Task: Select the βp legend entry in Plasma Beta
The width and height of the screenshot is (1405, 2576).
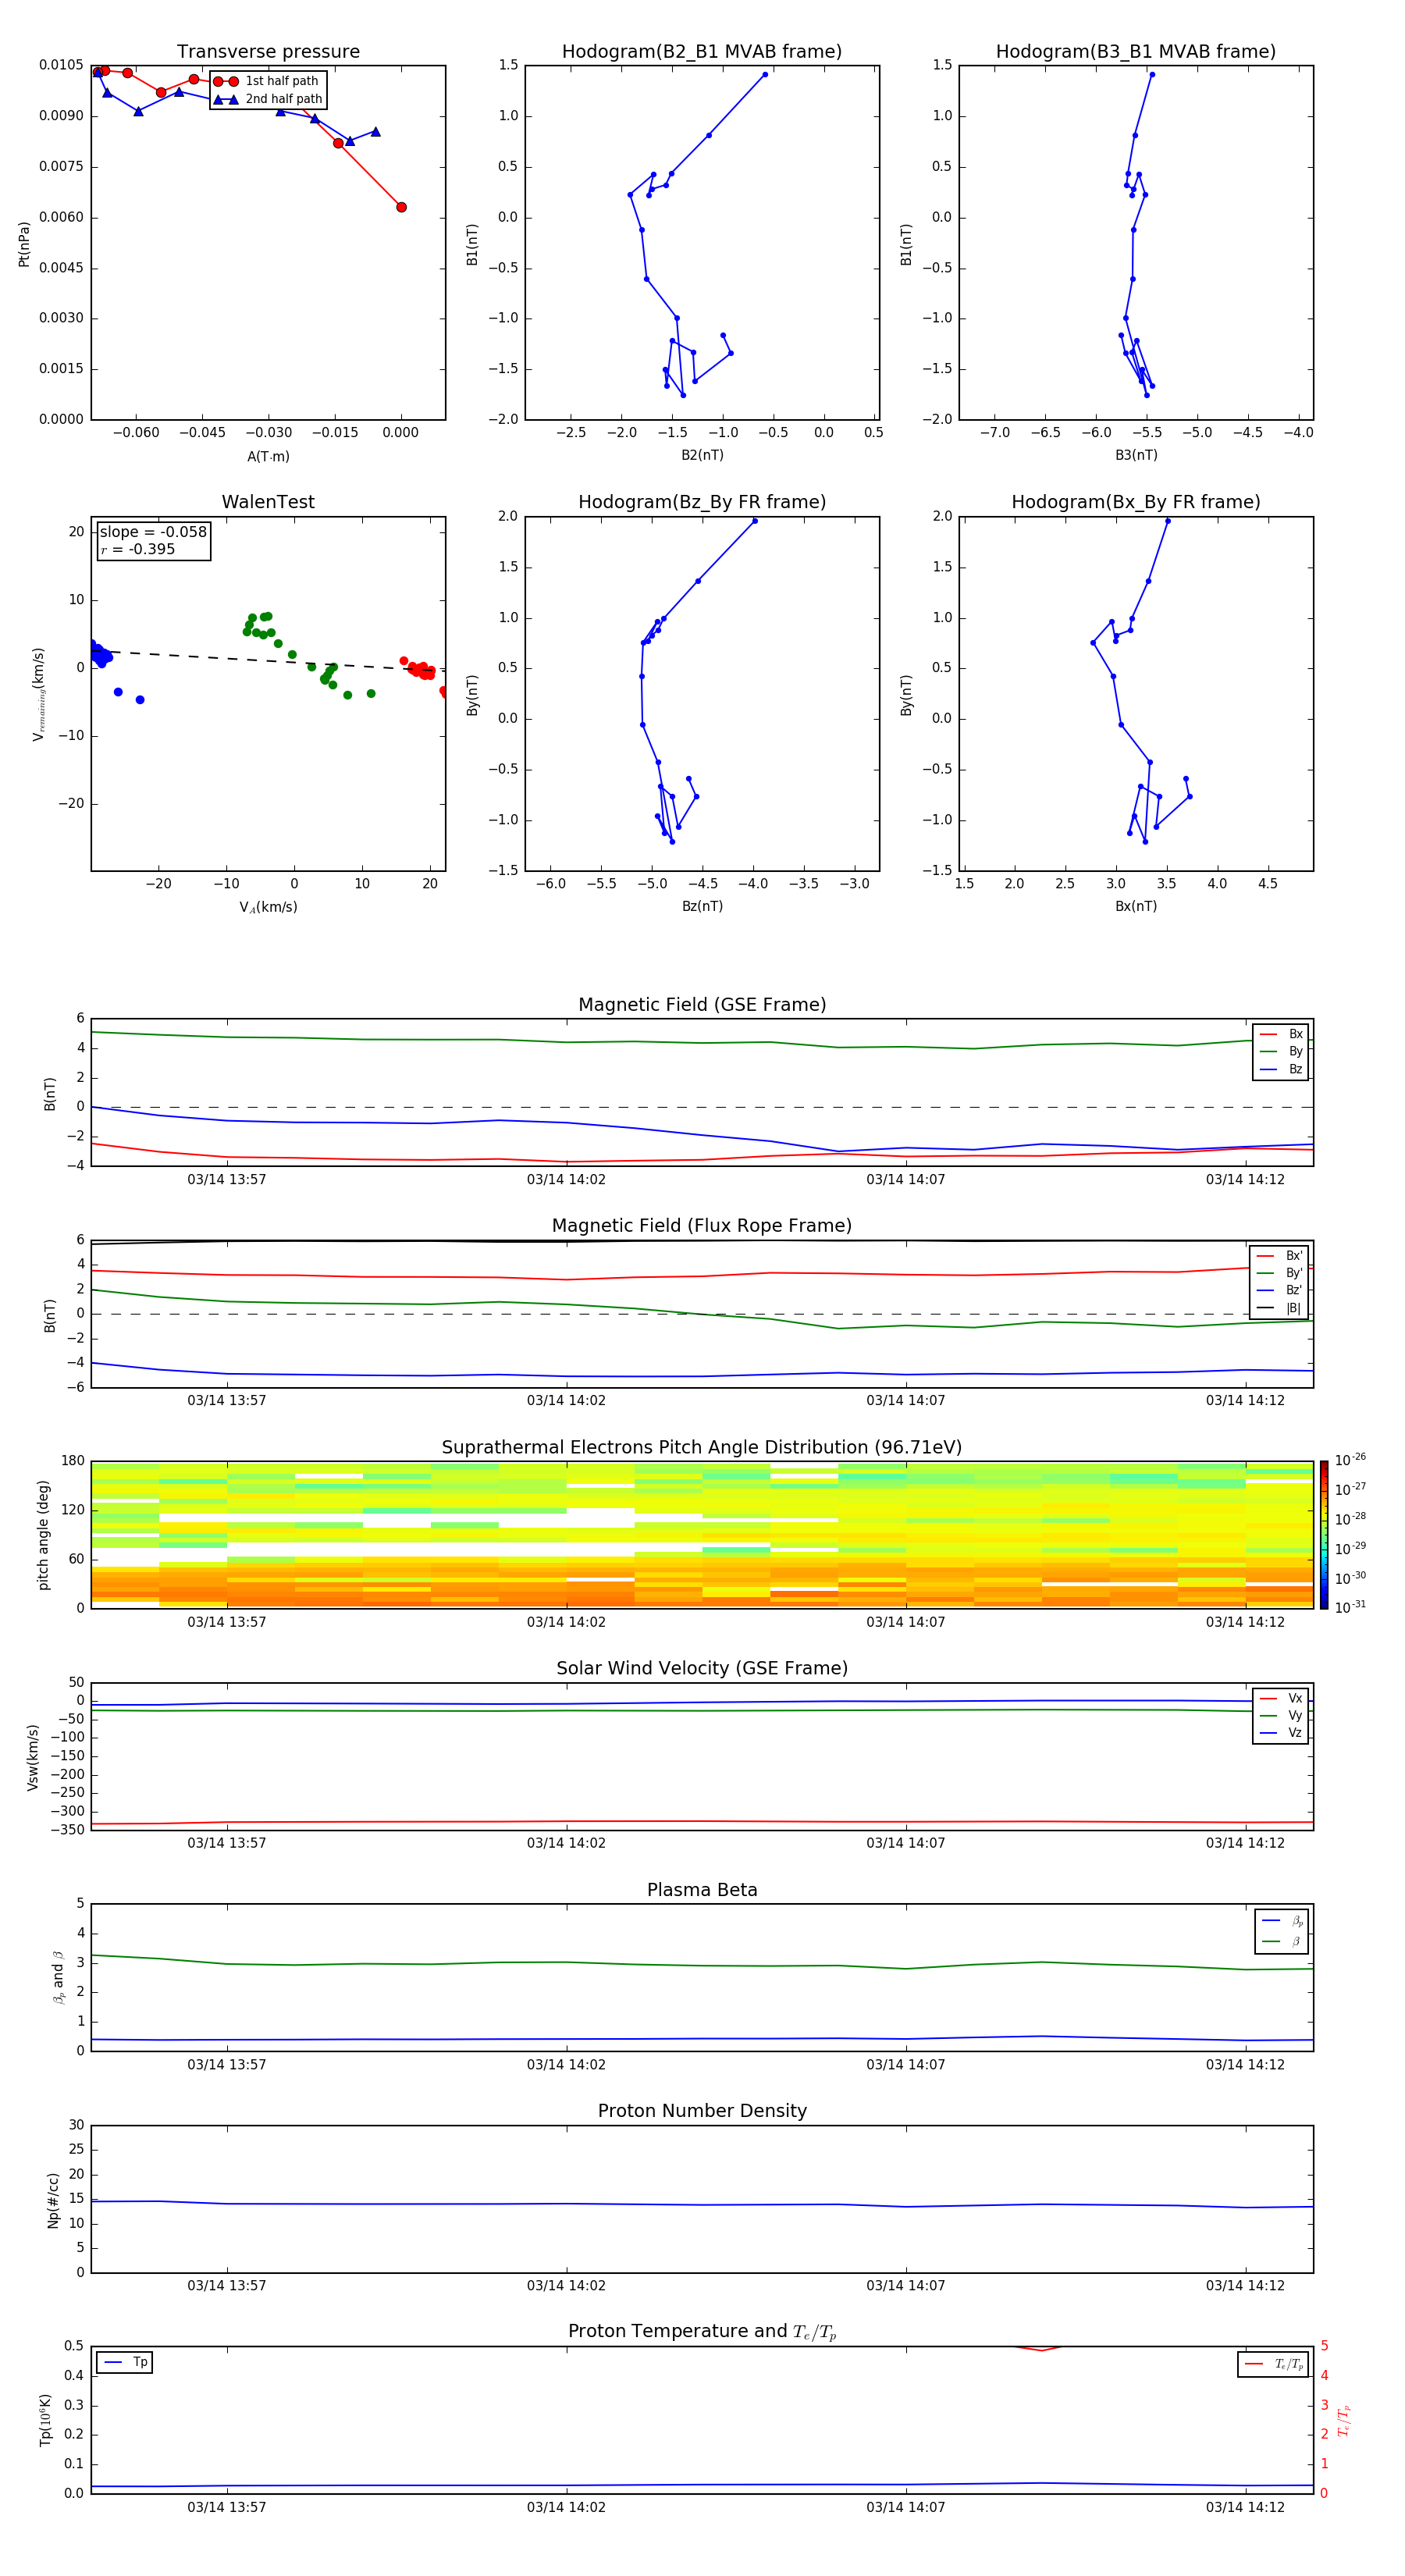Action: [x=1282, y=1920]
